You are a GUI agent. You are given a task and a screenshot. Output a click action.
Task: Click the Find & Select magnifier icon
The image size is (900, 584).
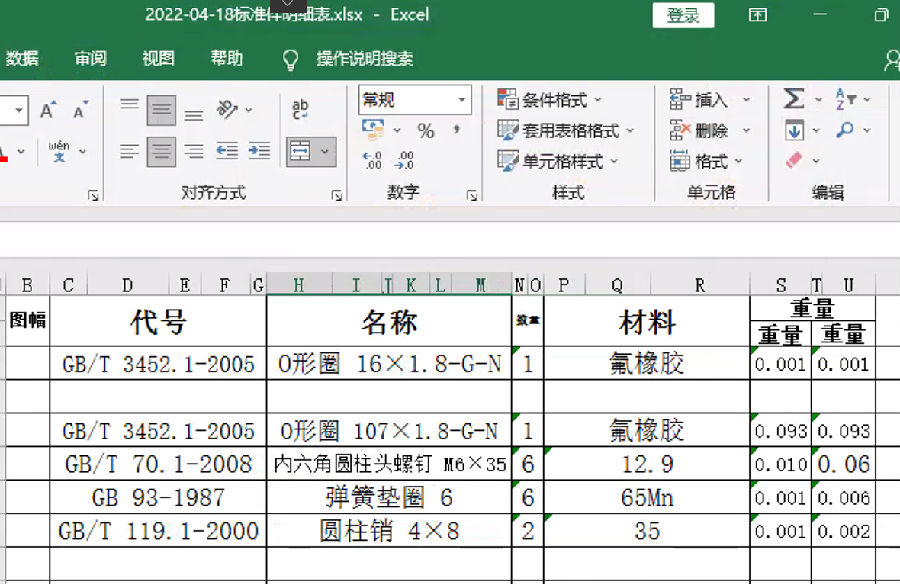click(845, 130)
